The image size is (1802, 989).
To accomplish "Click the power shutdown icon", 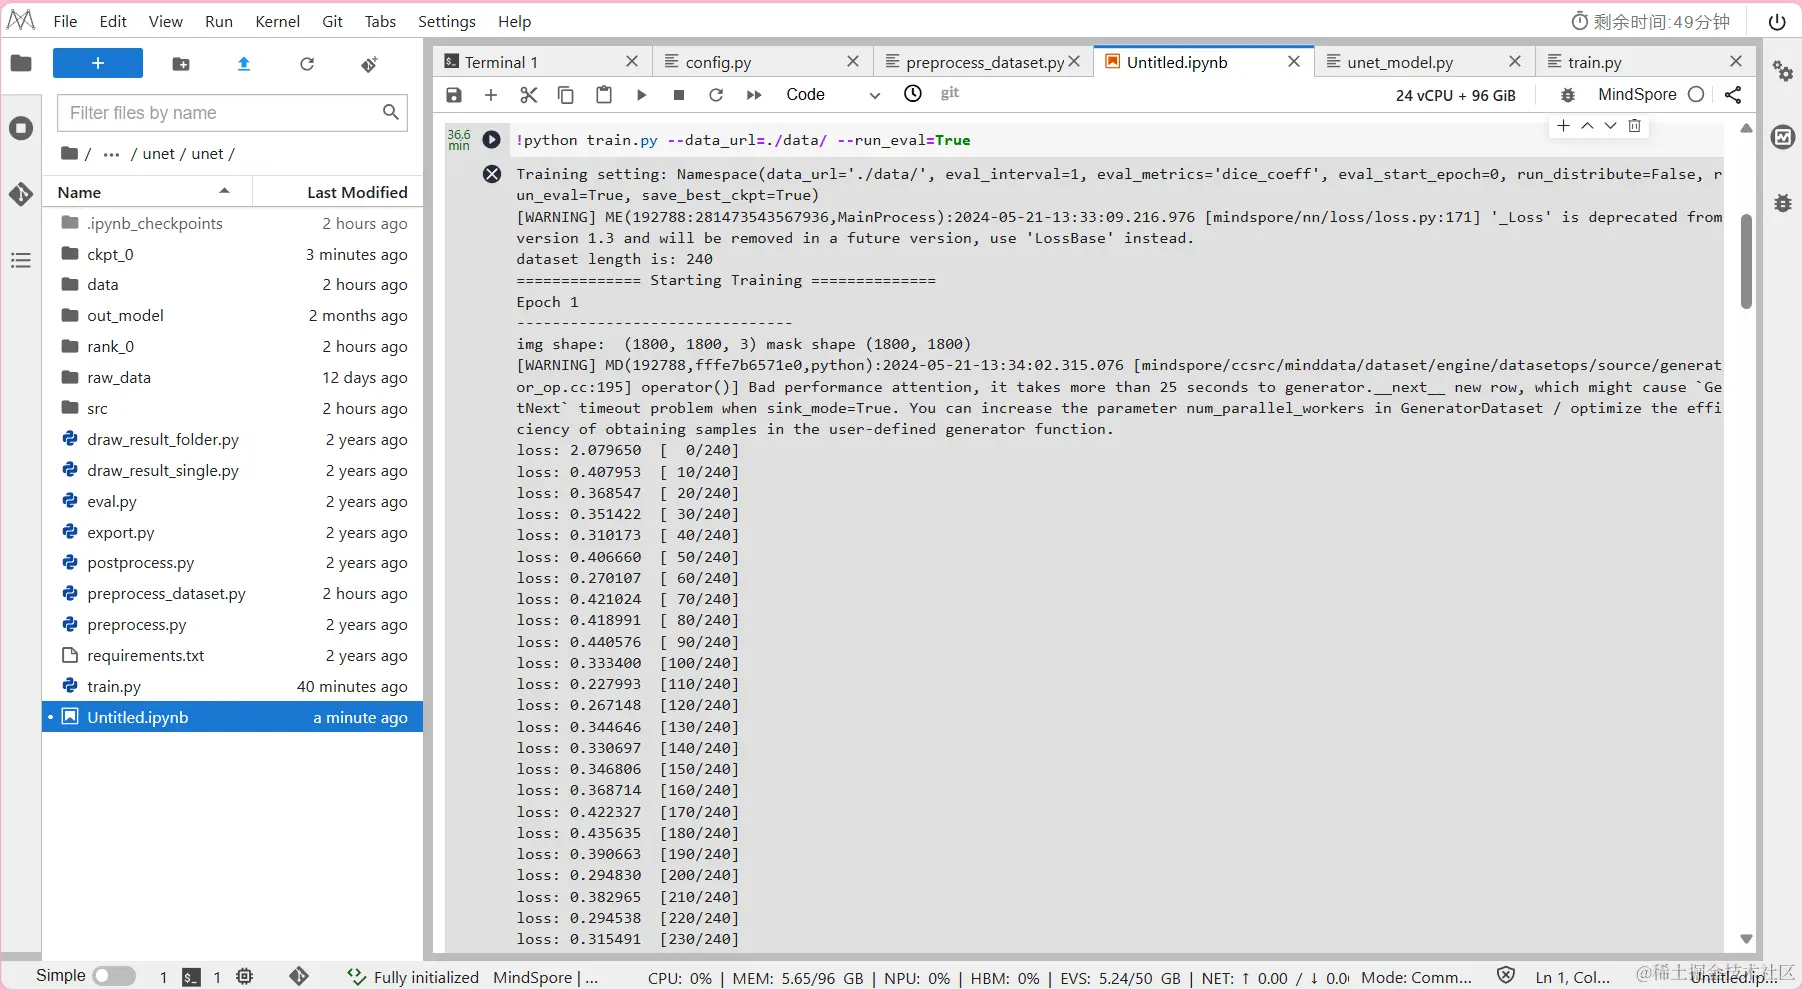I will pos(1777,21).
